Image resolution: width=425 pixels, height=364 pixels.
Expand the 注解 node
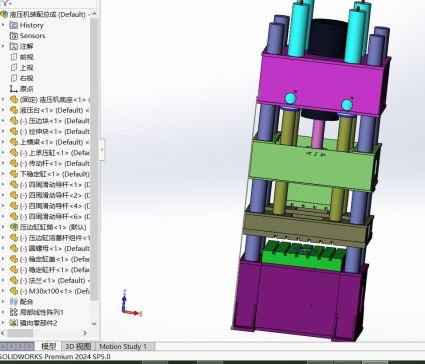point(3,46)
